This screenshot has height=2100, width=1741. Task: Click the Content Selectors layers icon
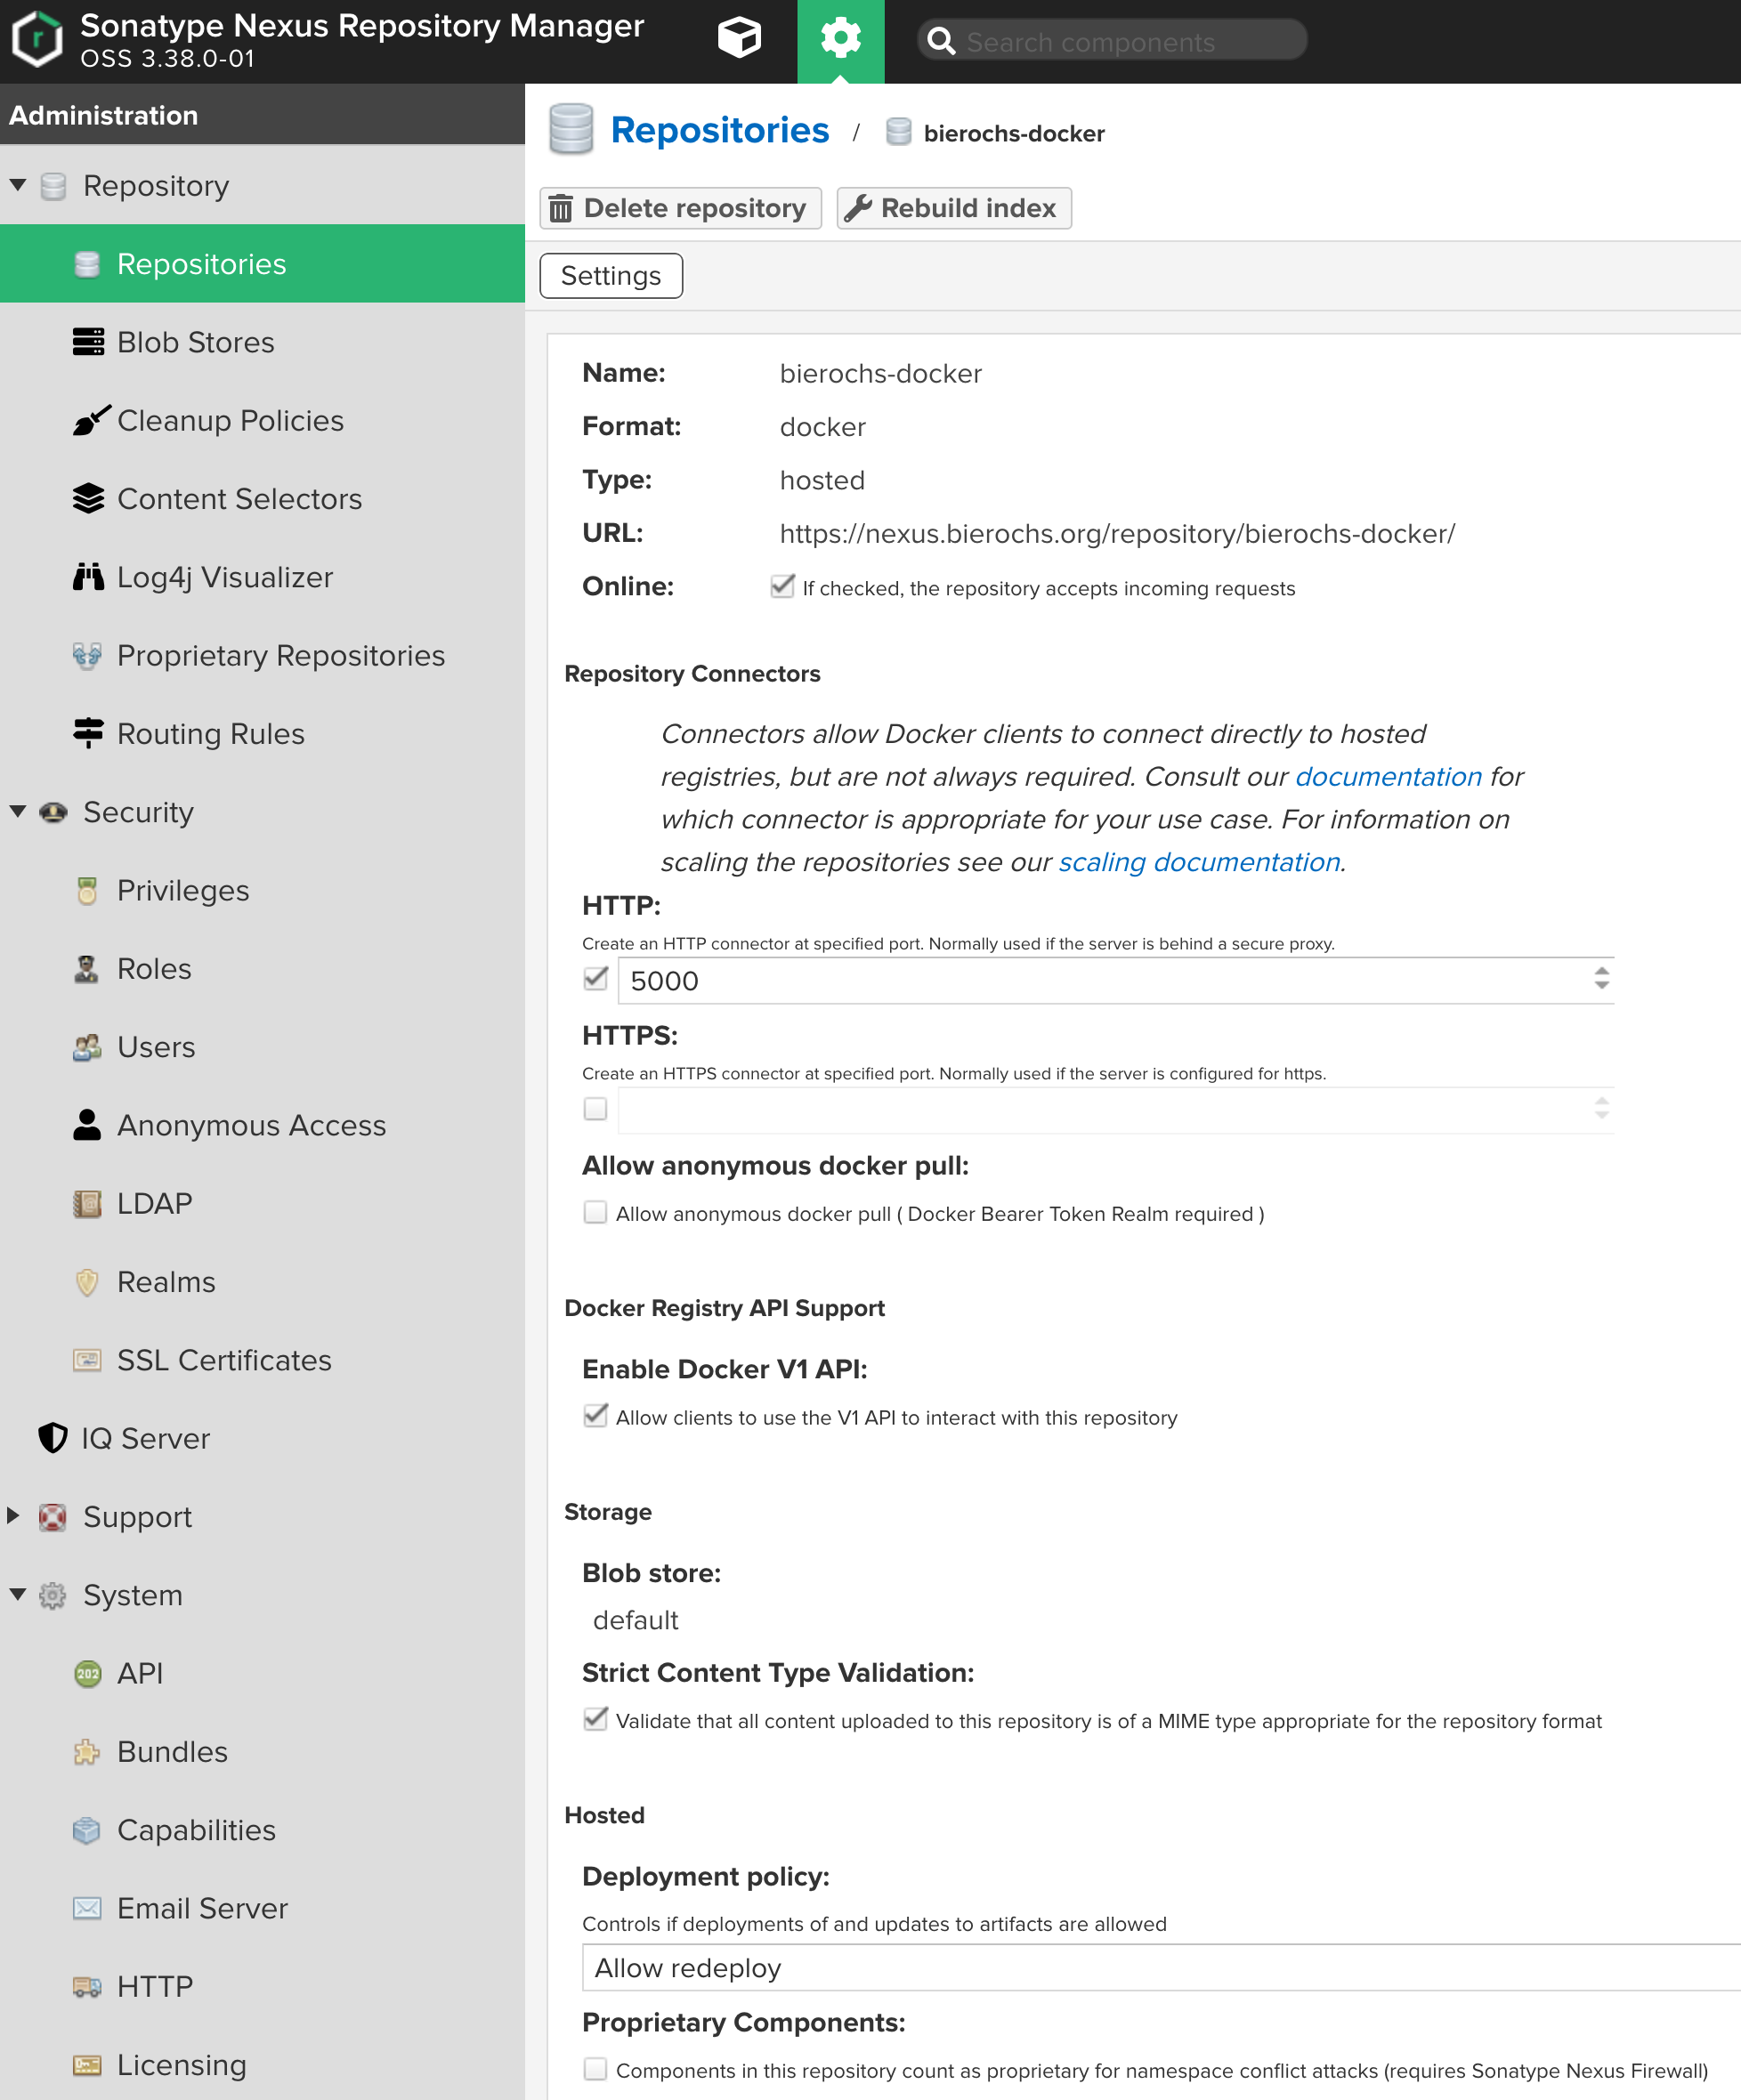tap(88, 498)
